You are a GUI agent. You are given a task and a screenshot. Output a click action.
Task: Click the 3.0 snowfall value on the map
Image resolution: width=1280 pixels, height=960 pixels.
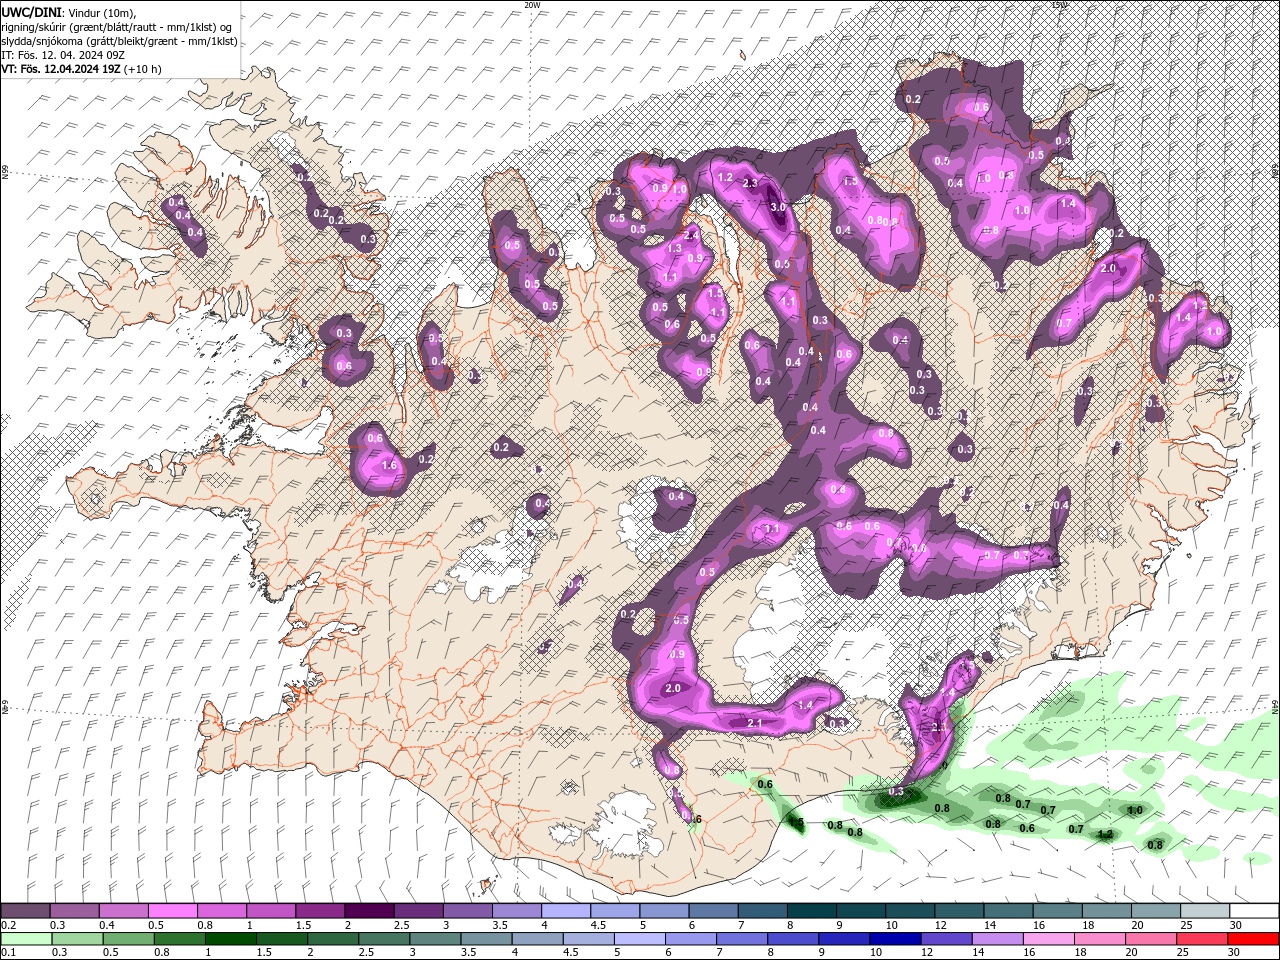[779, 207]
